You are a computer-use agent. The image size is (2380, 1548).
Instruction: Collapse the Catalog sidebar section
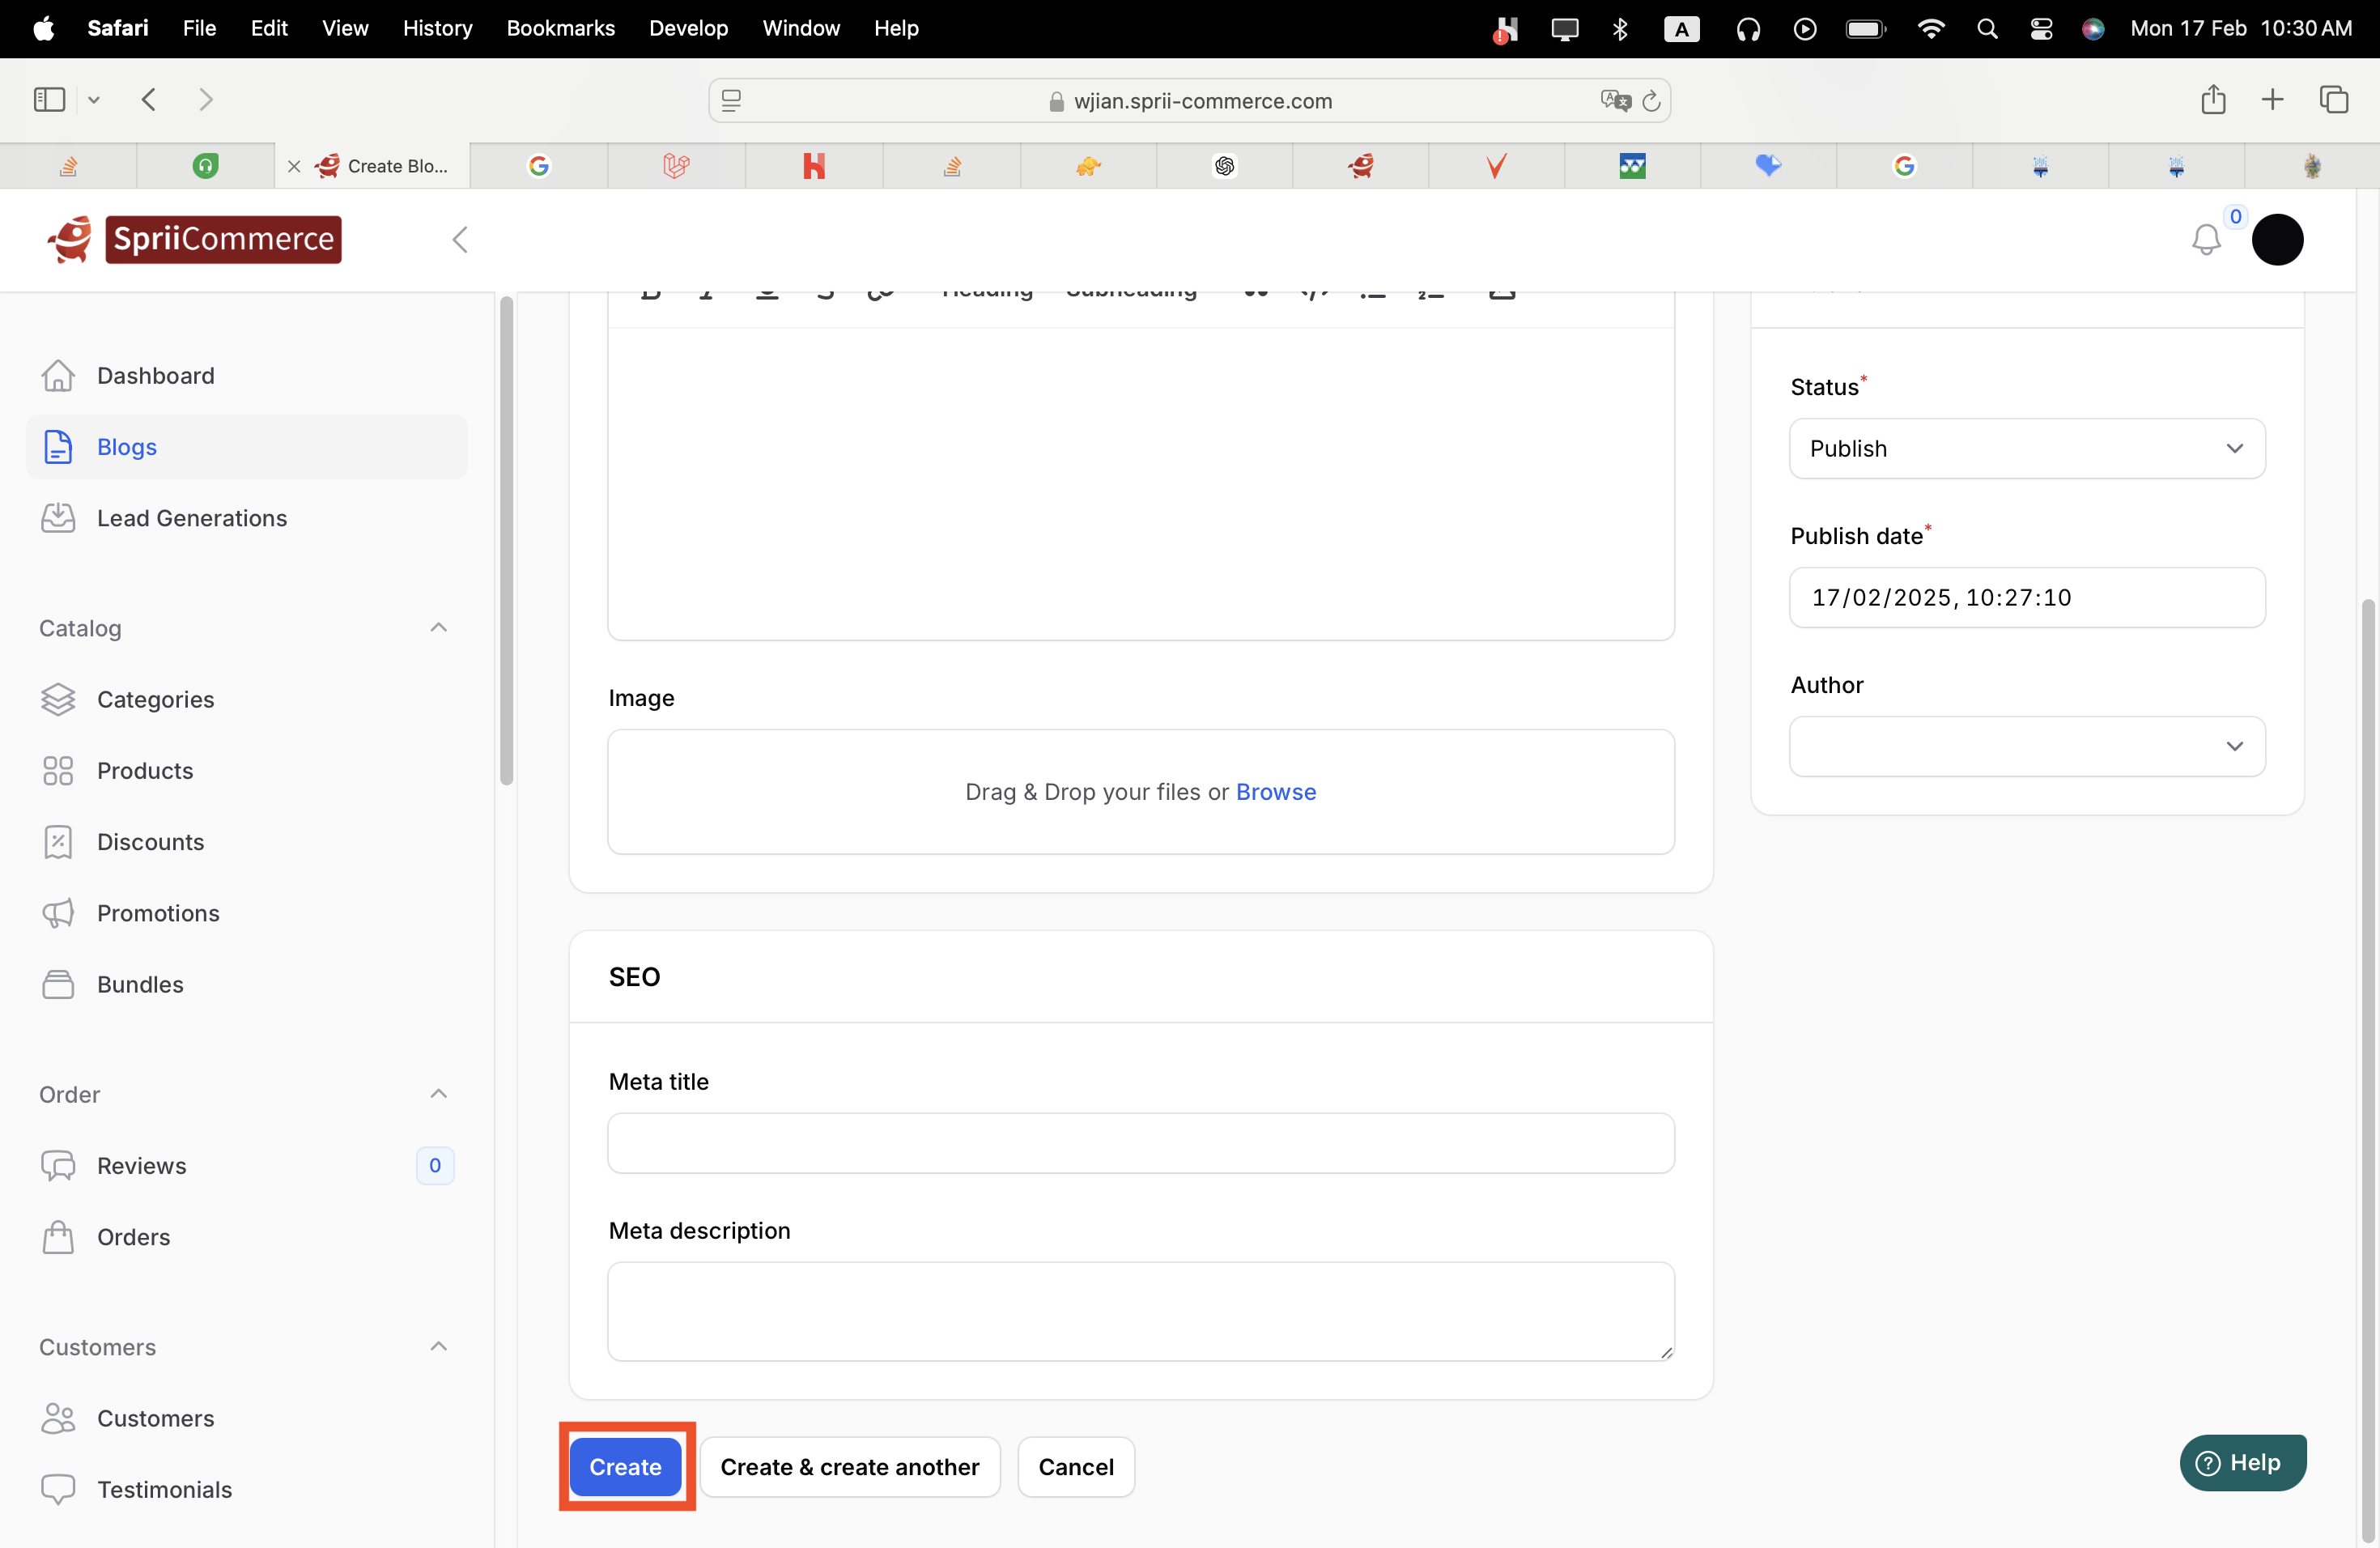tap(438, 628)
